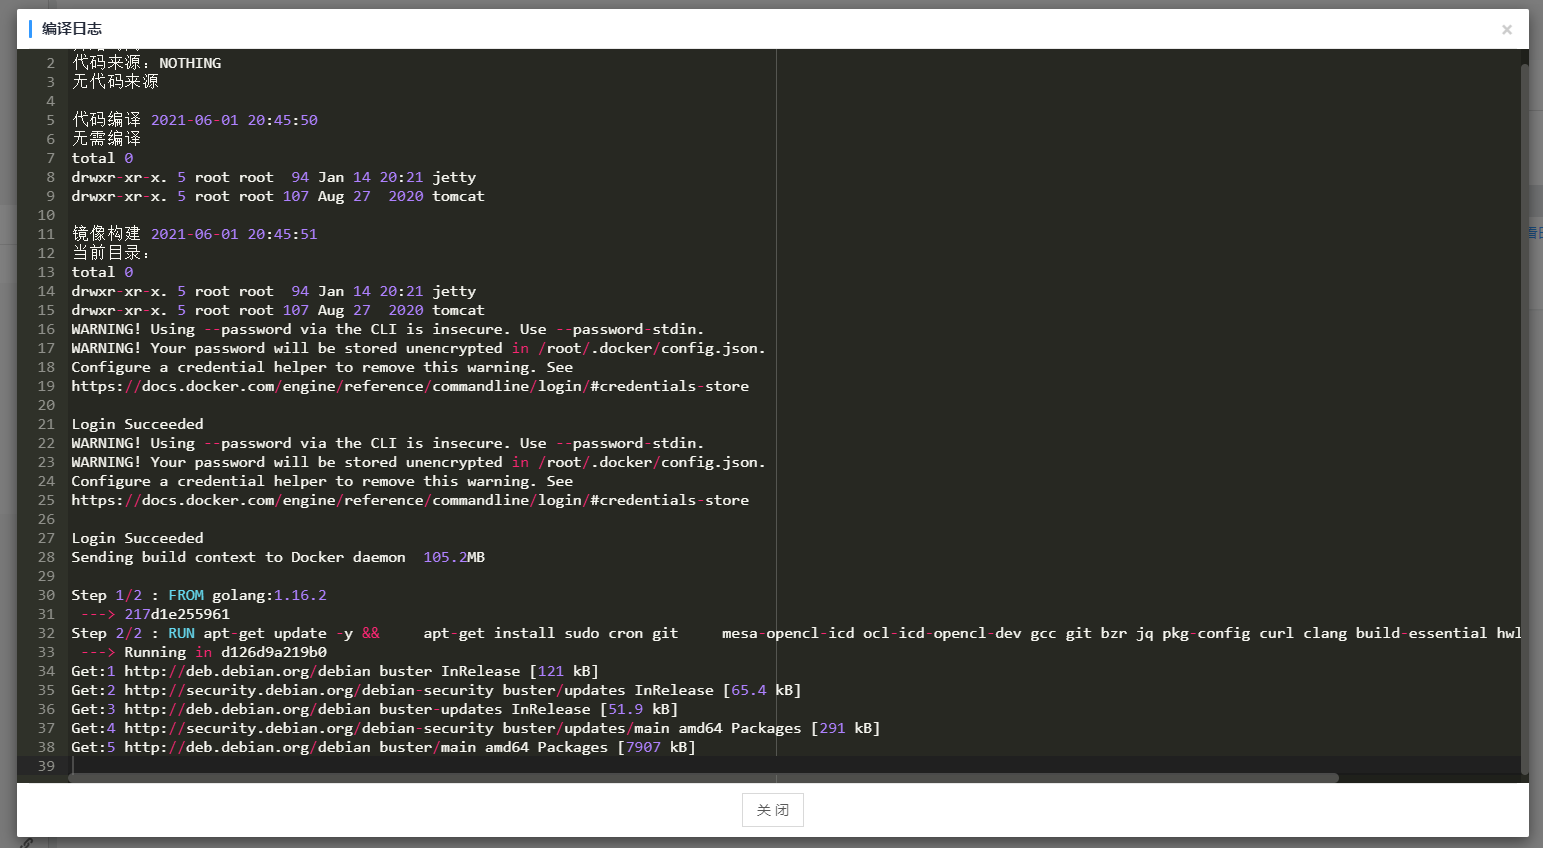Image resolution: width=1543 pixels, height=848 pixels.
Task: Click the timestamp '2021-06-01 20:45:50'
Action: point(234,120)
